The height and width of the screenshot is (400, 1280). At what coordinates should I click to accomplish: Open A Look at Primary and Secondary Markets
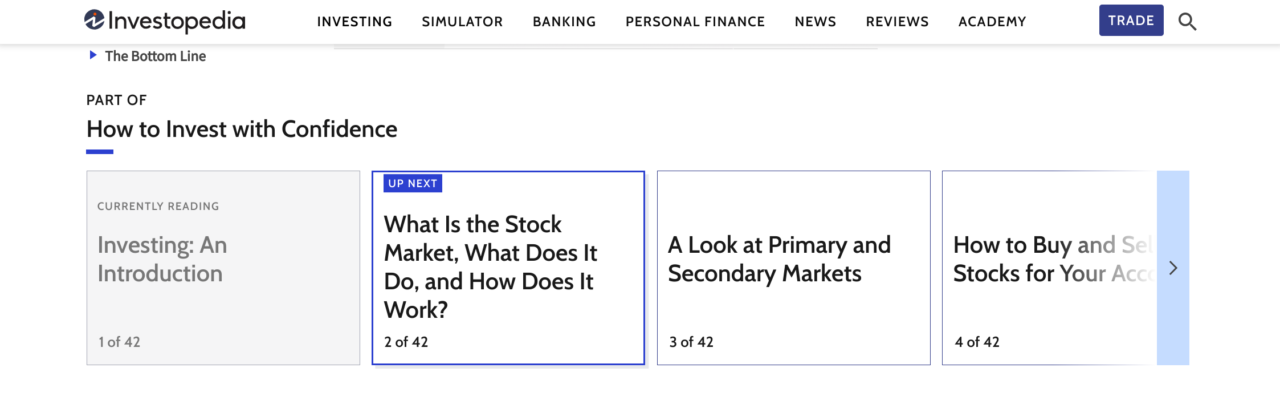[793, 268]
